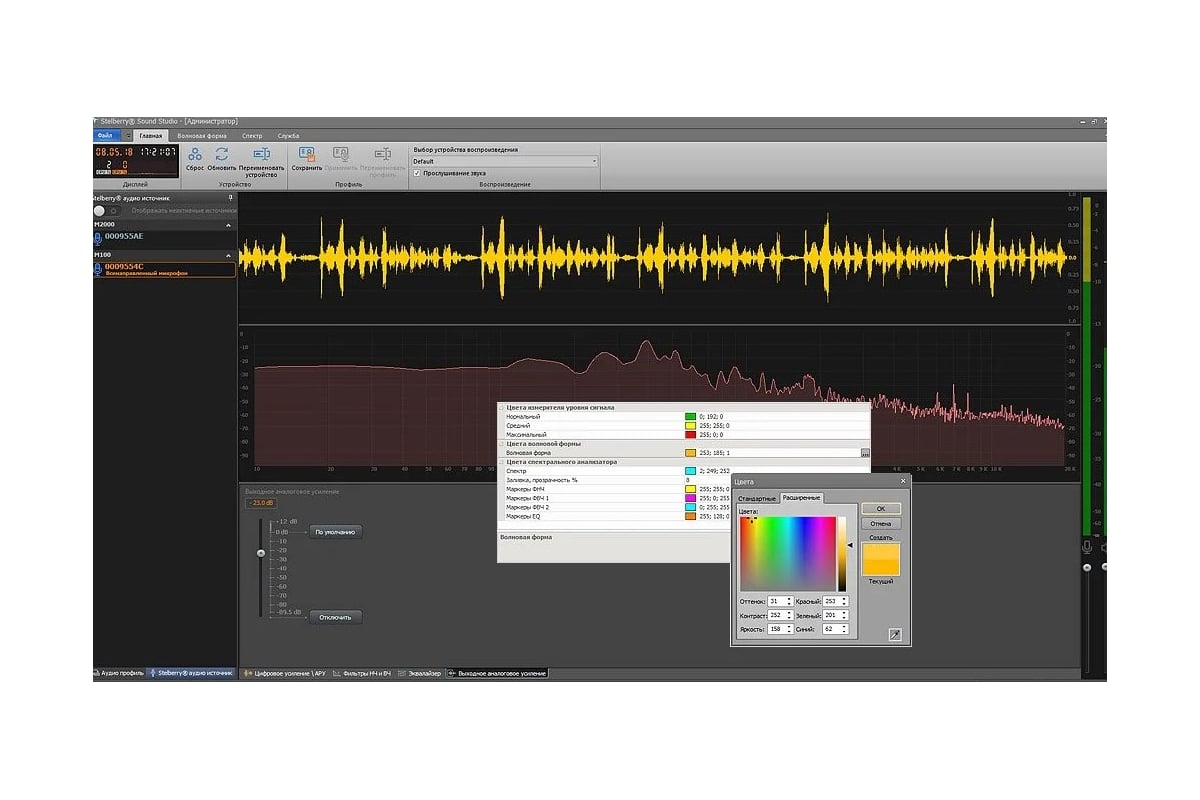Click the brightness strip in color dialog

[842, 554]
